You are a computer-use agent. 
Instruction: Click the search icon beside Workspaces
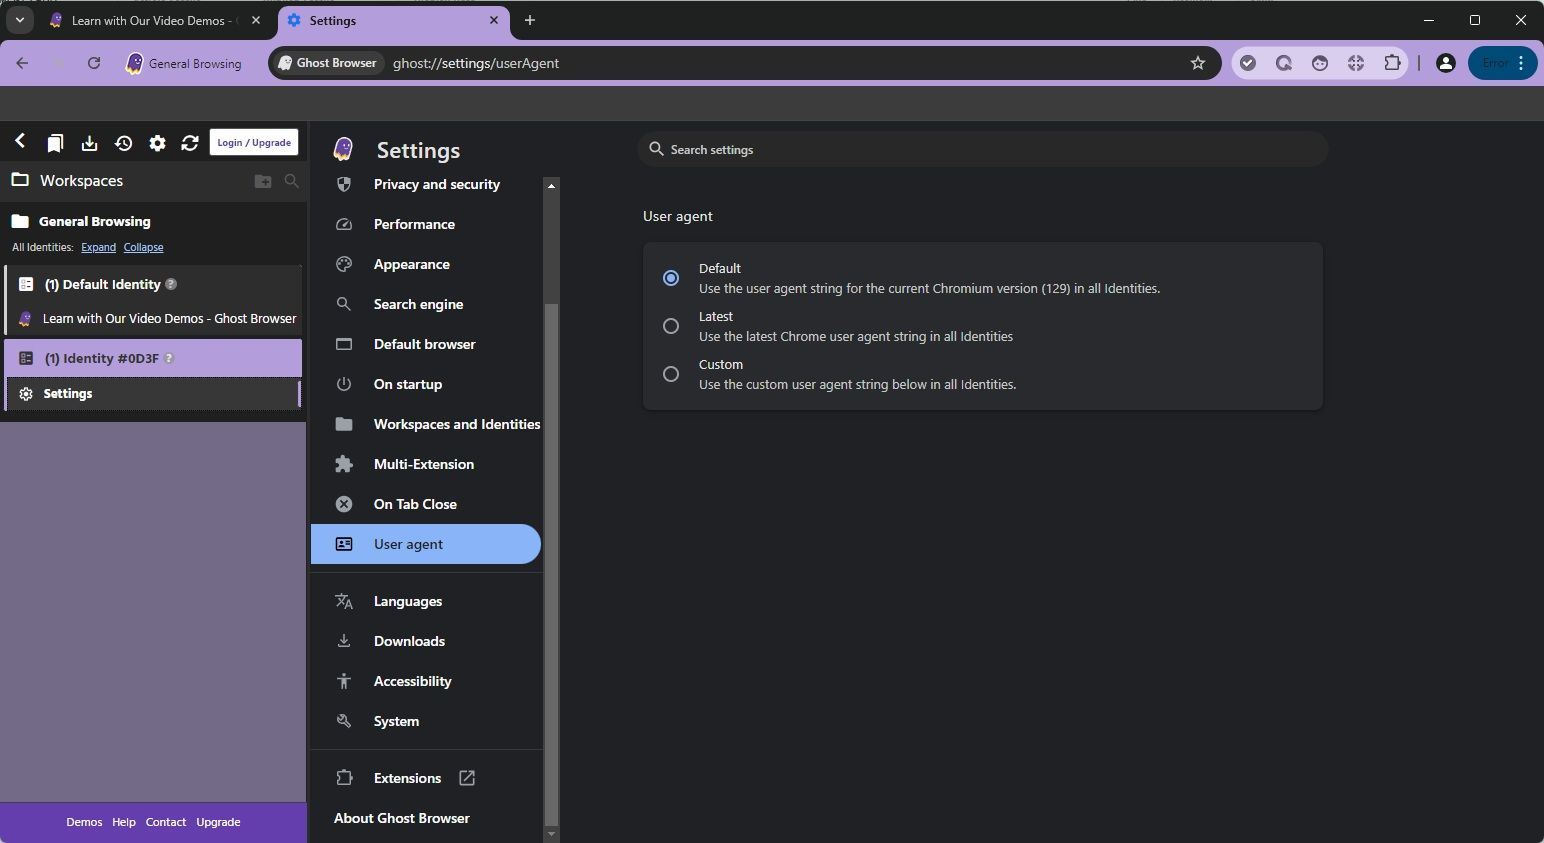[292, 181]
